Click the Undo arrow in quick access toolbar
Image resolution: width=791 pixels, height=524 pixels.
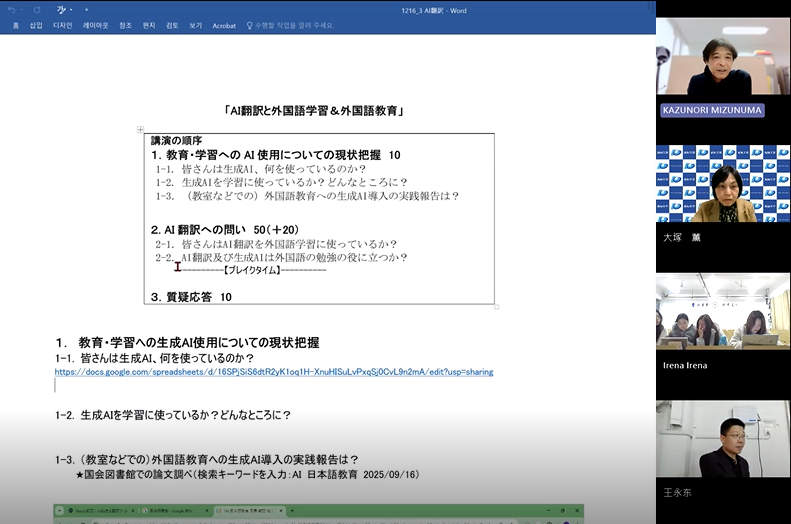pos(11,9)
